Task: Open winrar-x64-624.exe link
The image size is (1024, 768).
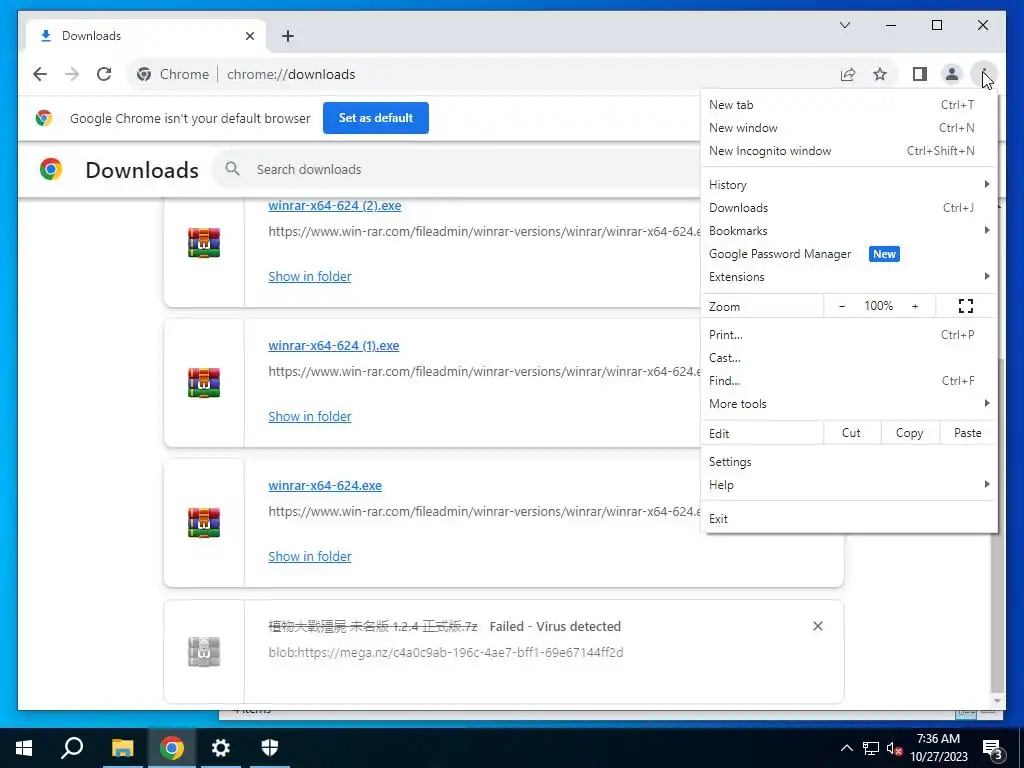Action: 325,485
